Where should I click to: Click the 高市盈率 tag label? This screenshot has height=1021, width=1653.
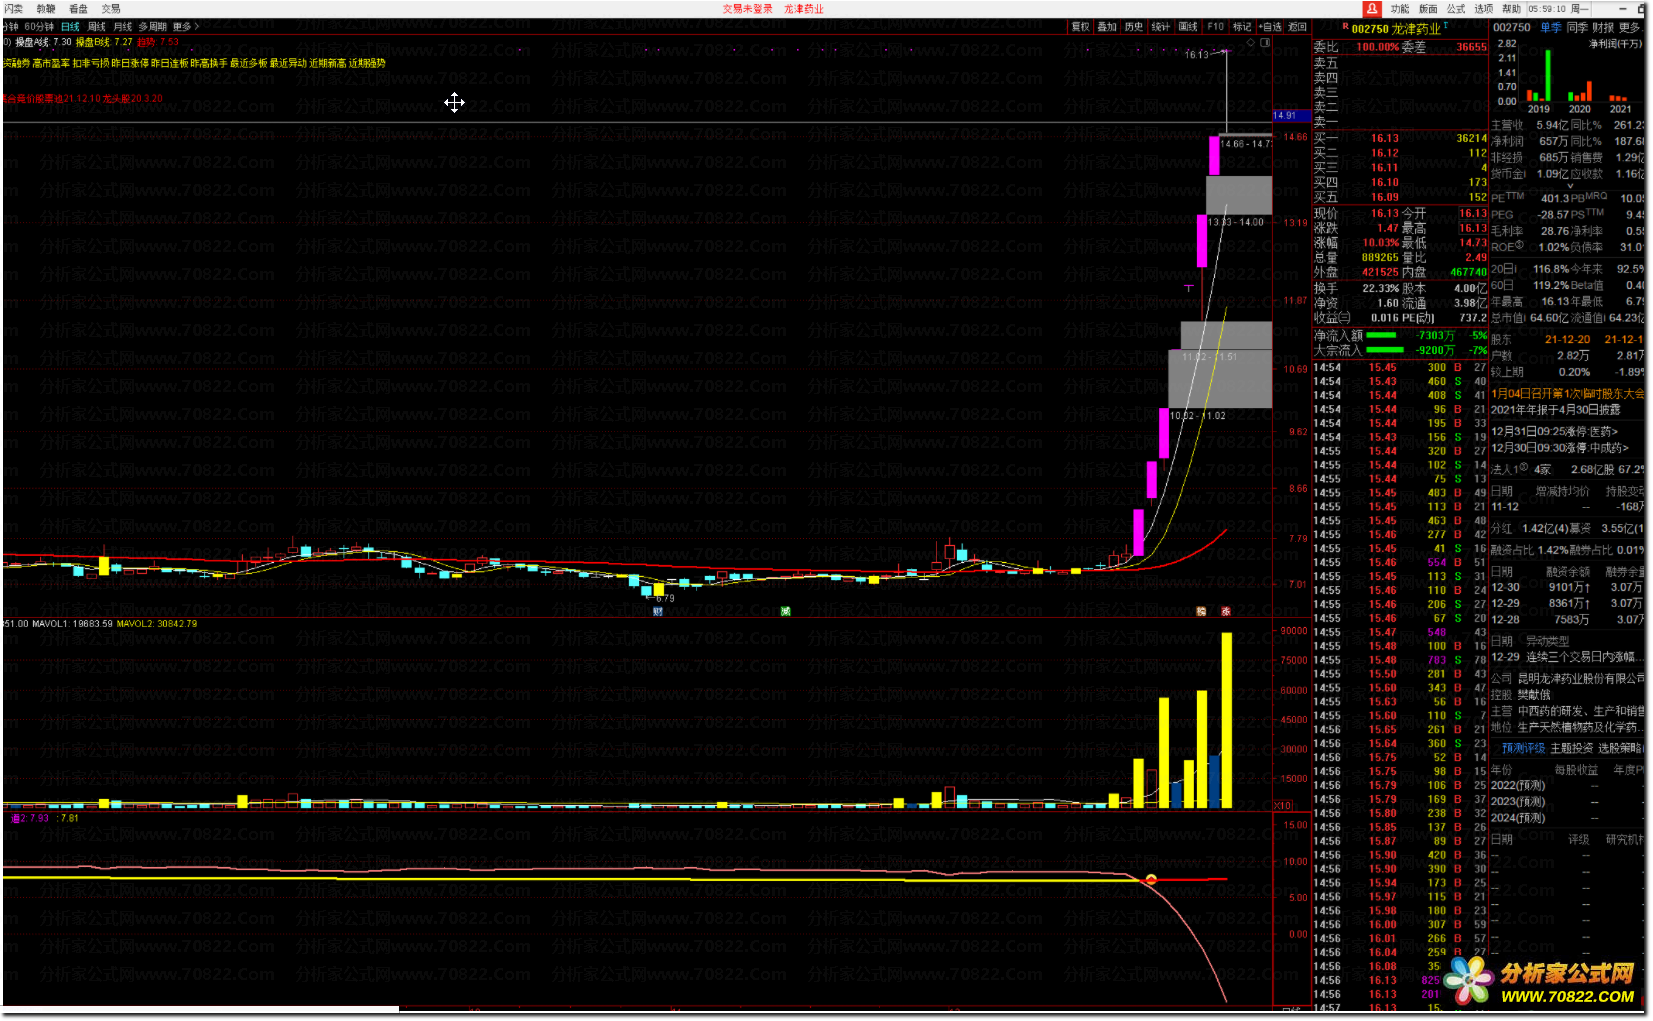51,63
